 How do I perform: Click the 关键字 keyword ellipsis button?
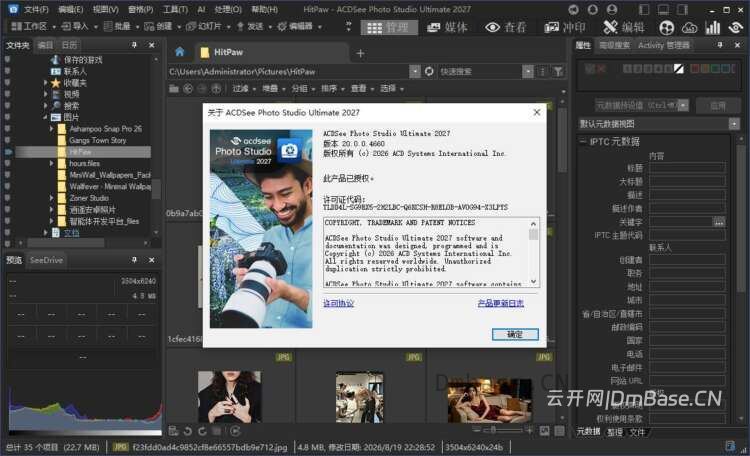pos(719,222)
